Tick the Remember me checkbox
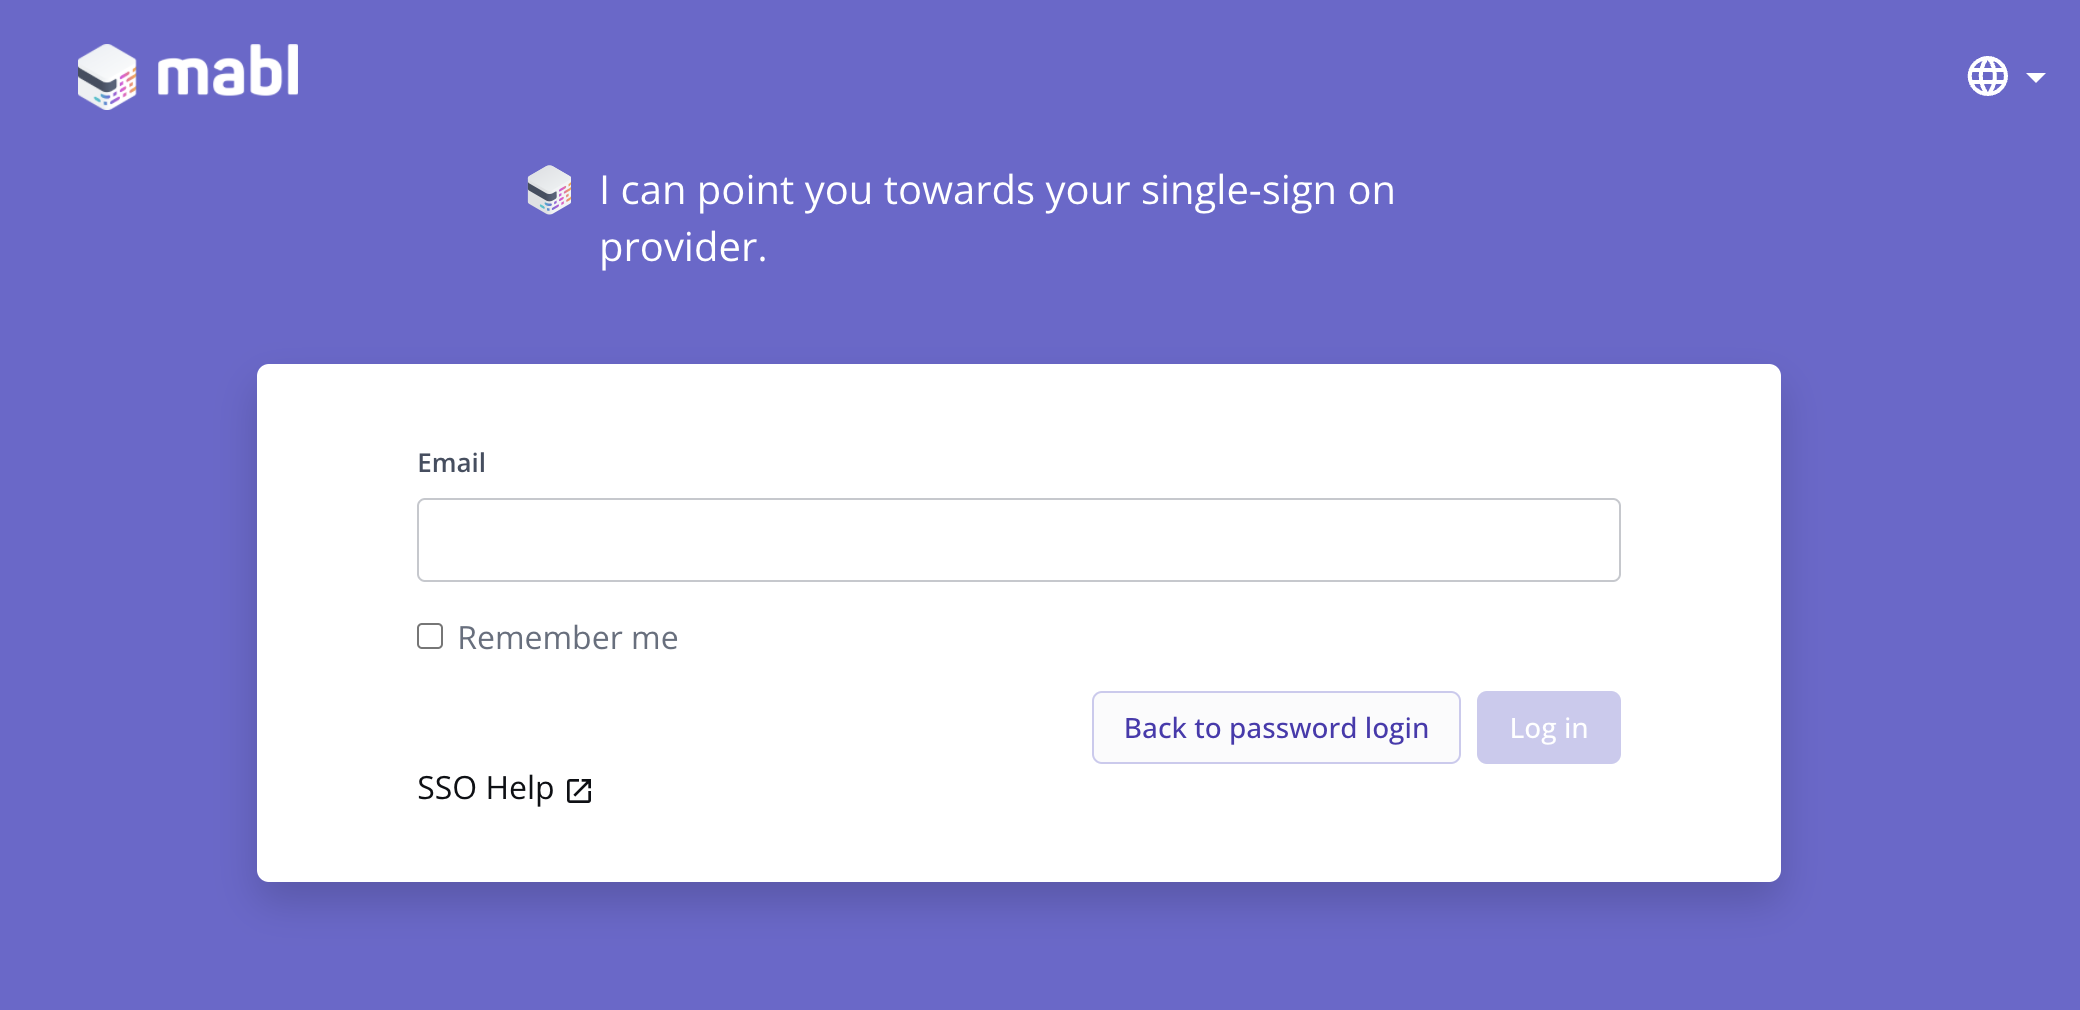 [430, 636]
